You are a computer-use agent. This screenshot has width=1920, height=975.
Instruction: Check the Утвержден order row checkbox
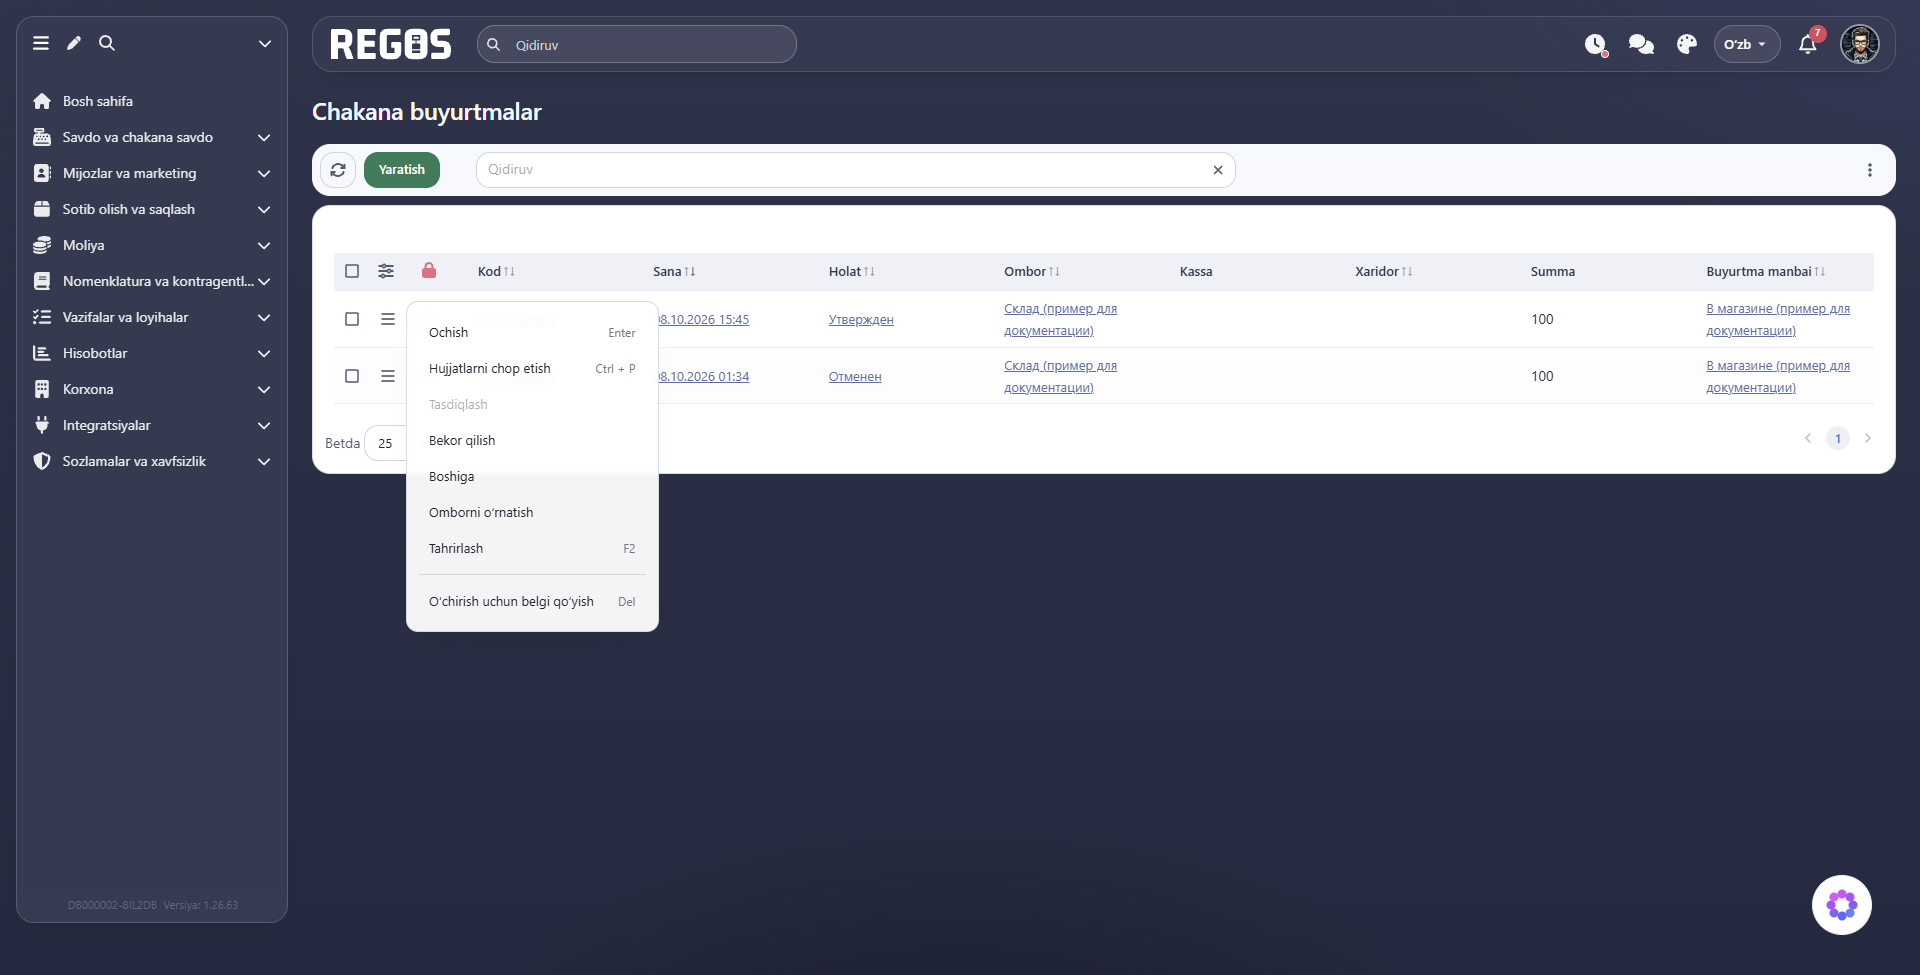tap(352, 319)
